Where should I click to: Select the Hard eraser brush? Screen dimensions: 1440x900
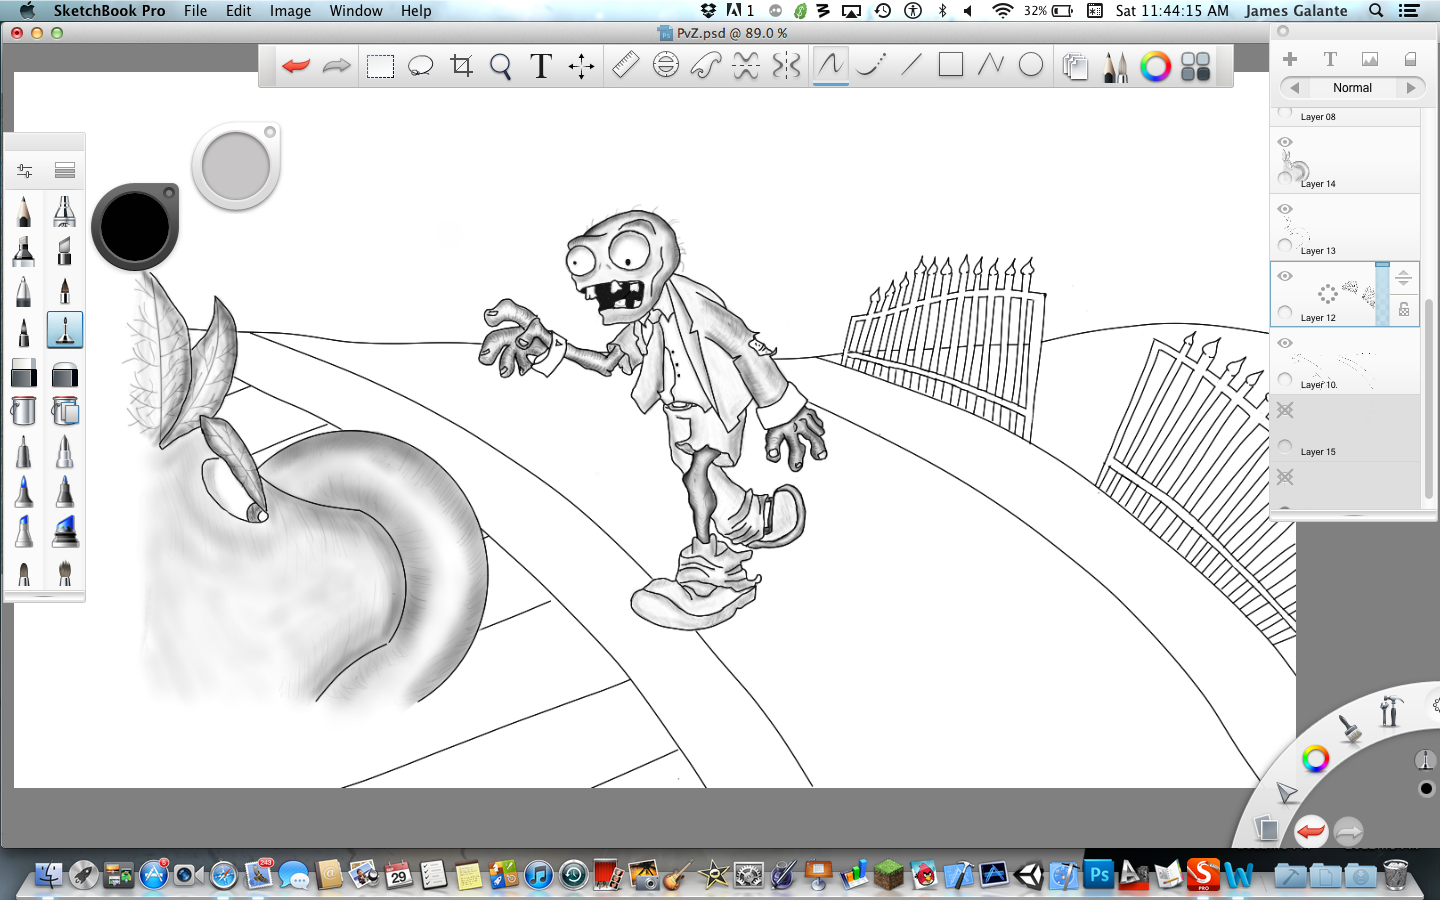pos(24,373)
